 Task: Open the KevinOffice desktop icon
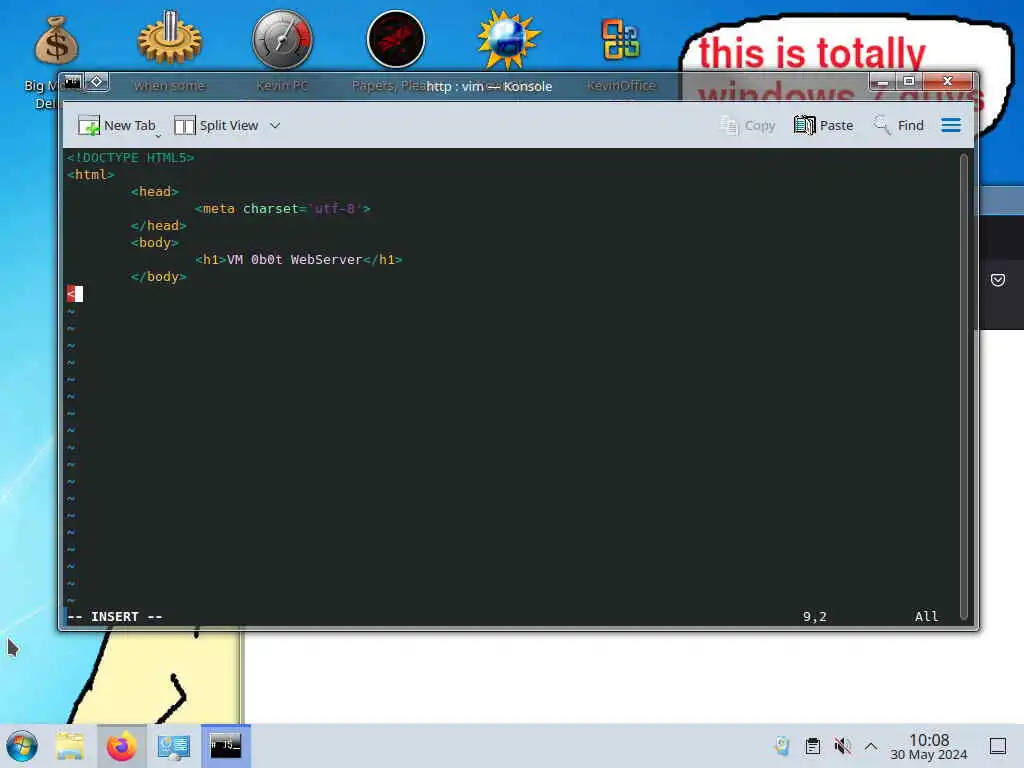[620, 39]
